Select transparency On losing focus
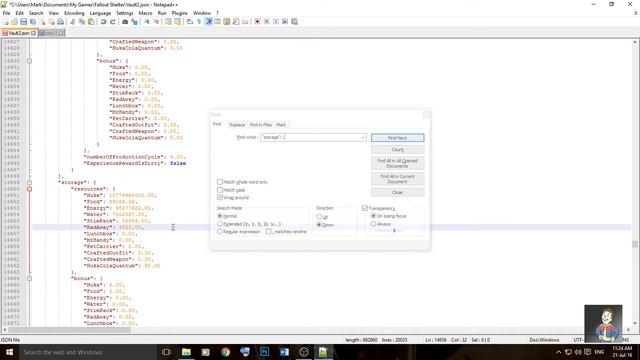 pyautogui.click(x=373, y=216)
